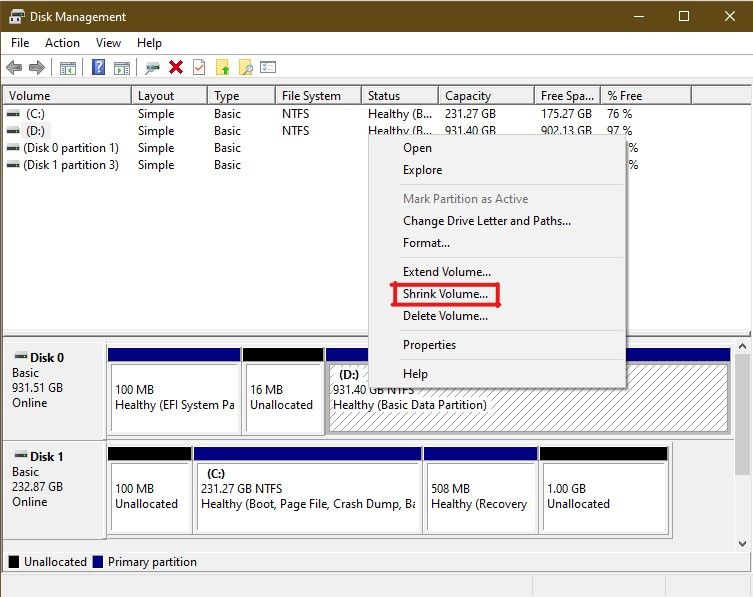The image size is (753, 597).
Task: Open the Help menu in menu bar
Action: click(x=149, y=43)
